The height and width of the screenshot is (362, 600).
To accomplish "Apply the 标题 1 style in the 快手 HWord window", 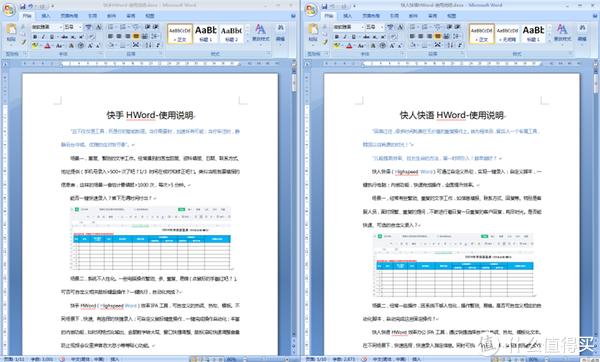I will tap(205, 34).
